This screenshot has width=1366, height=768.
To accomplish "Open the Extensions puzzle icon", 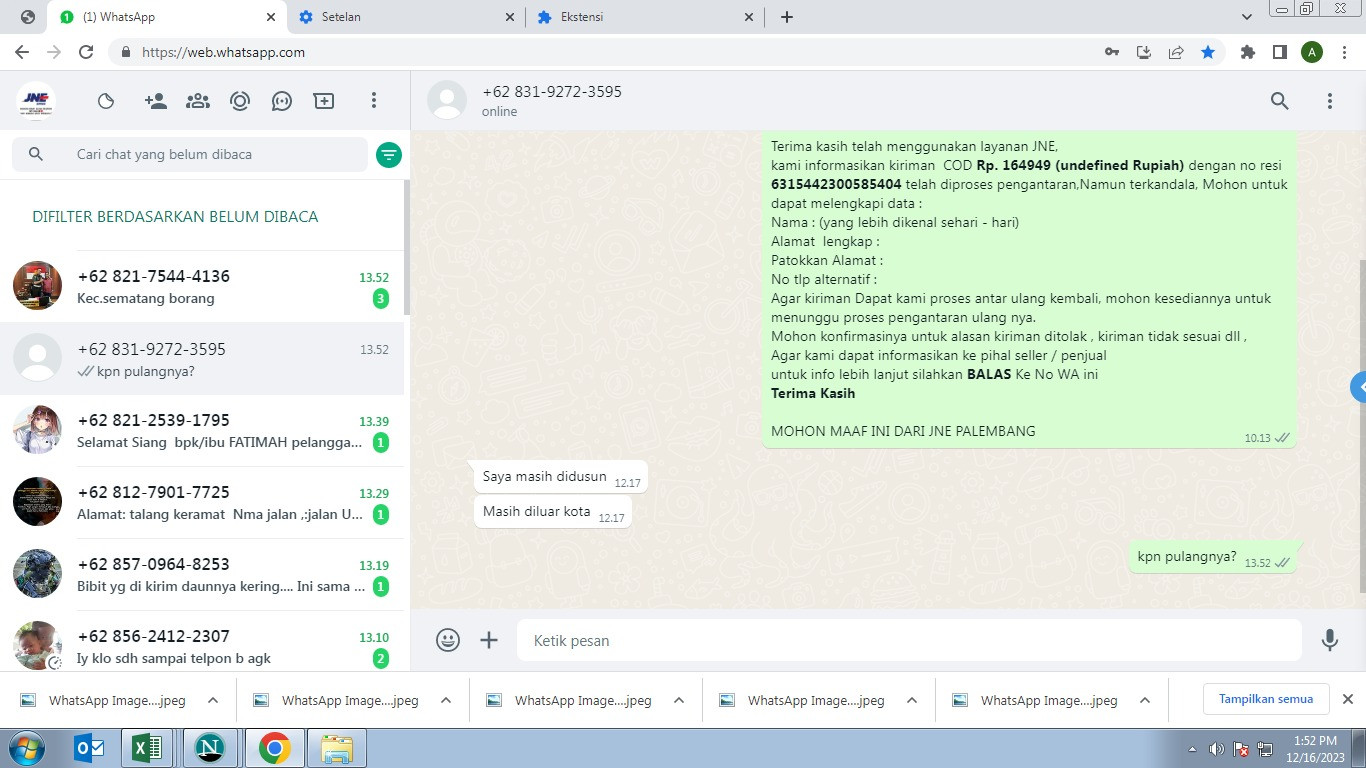I will point(1248,52).
